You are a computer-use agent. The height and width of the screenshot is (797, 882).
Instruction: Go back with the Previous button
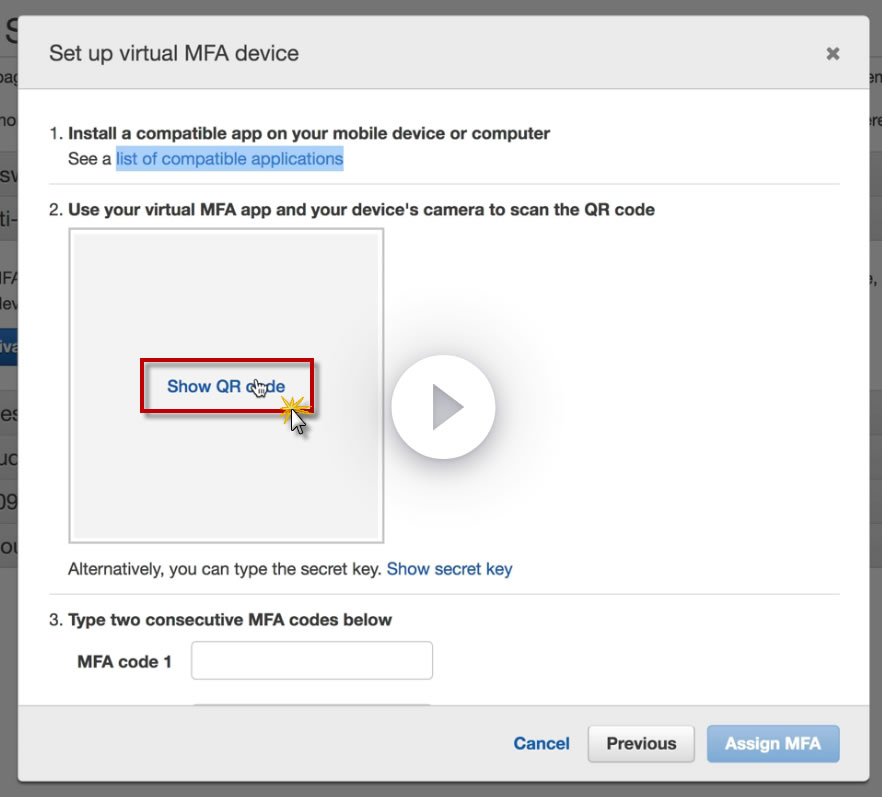(641, 743)
